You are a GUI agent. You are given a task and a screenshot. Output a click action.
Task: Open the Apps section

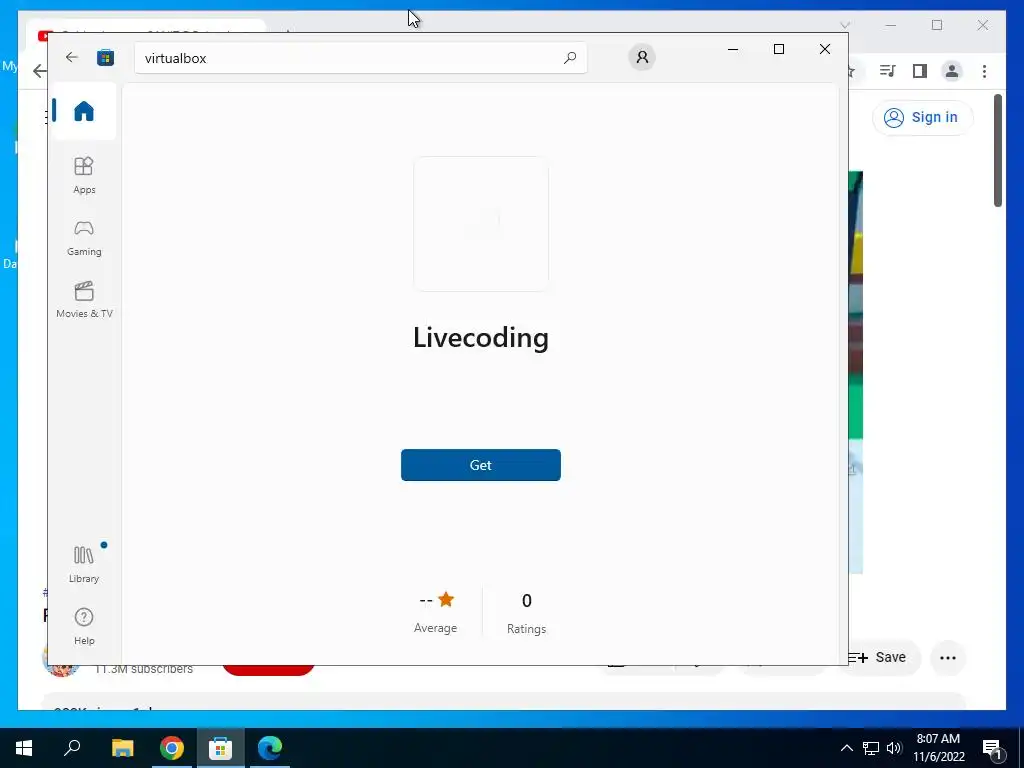84,175
